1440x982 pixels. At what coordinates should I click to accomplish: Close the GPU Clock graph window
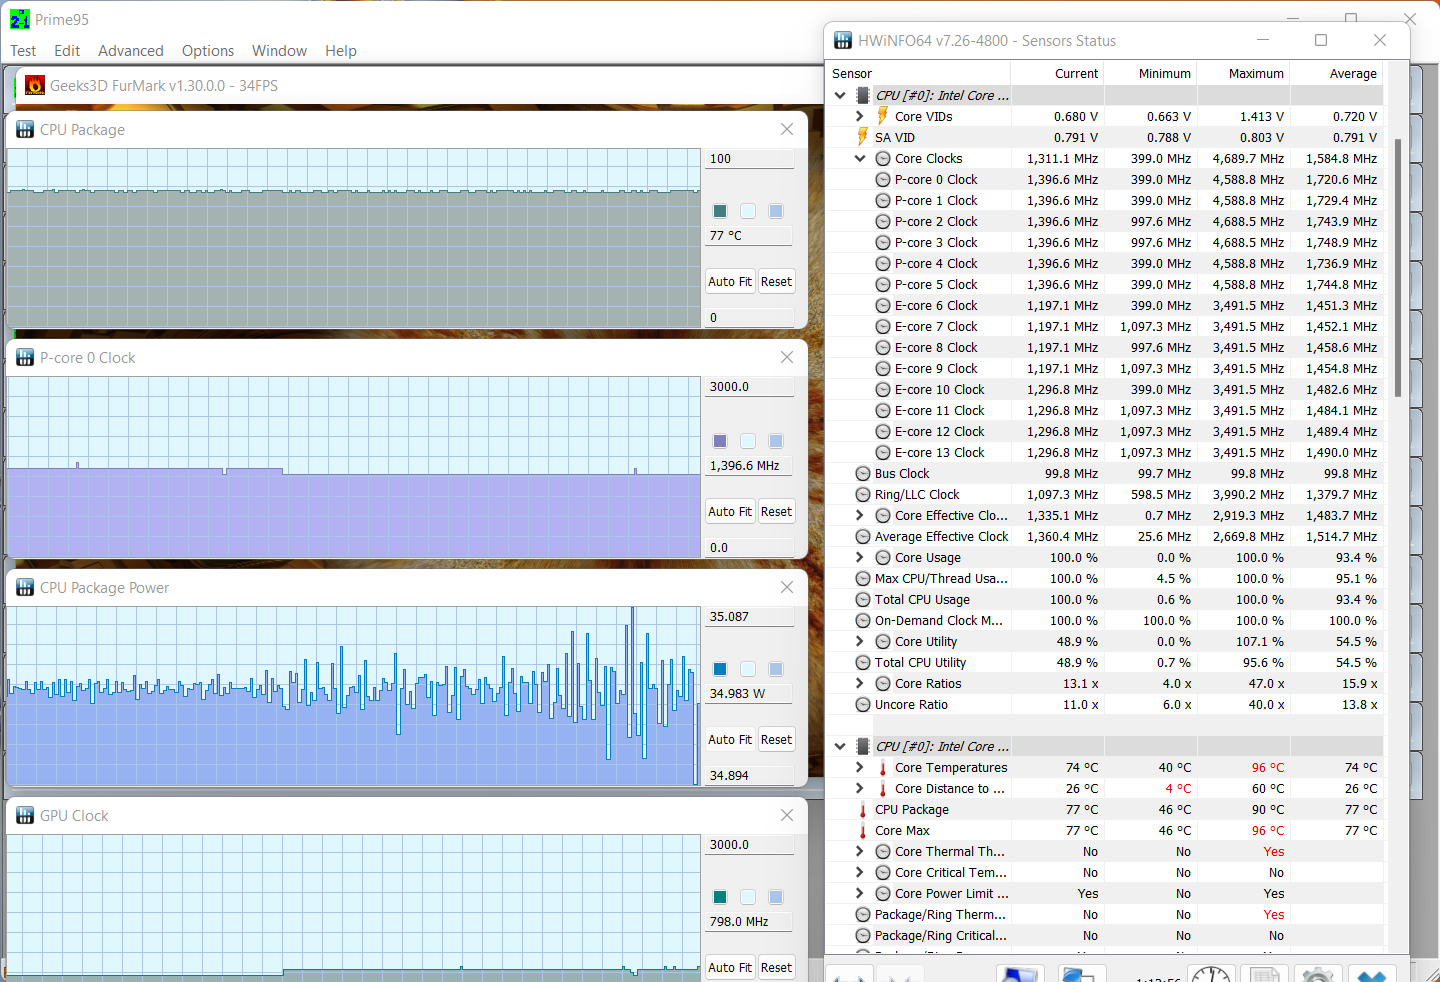787,816
